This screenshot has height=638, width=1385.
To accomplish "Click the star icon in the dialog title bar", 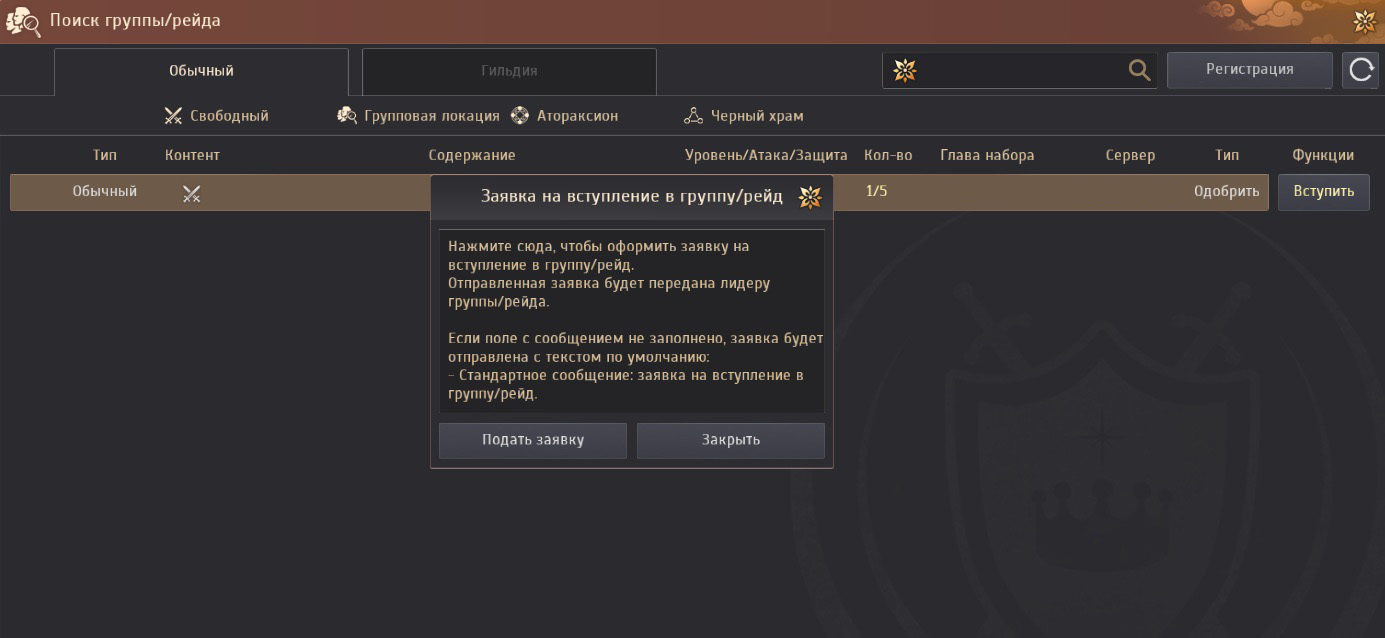I will (810, 197).
